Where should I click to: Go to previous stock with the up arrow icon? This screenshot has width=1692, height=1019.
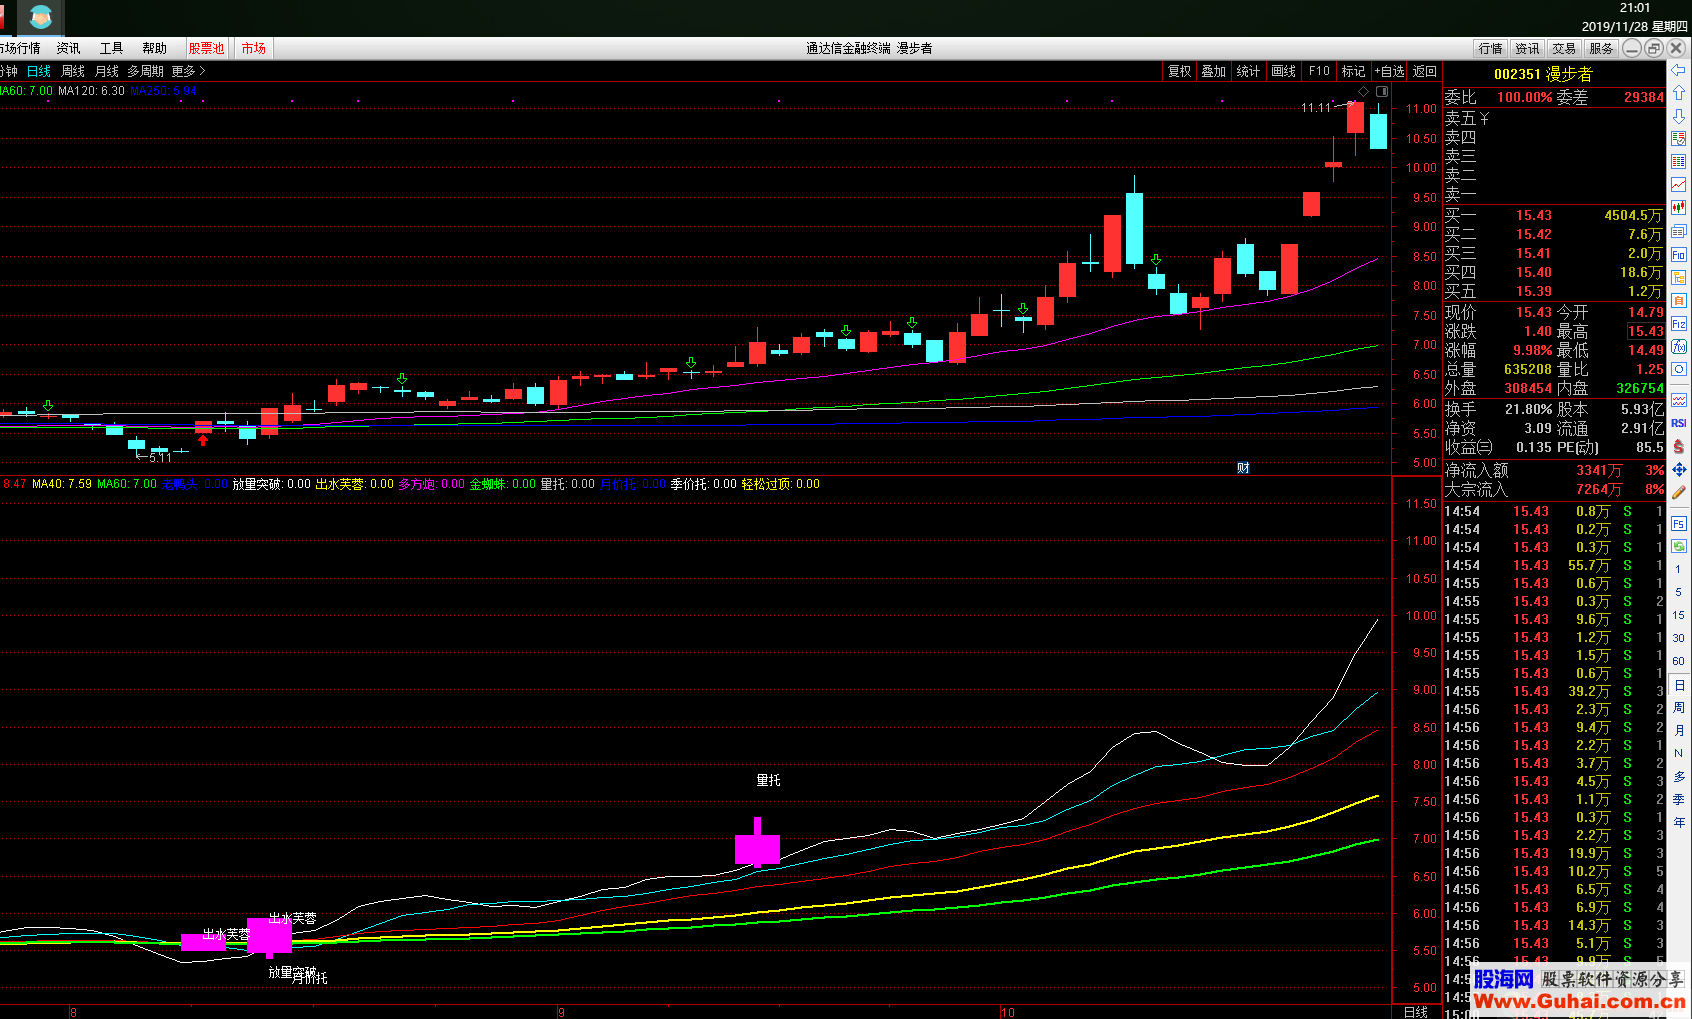click(x=1678, y=93)
